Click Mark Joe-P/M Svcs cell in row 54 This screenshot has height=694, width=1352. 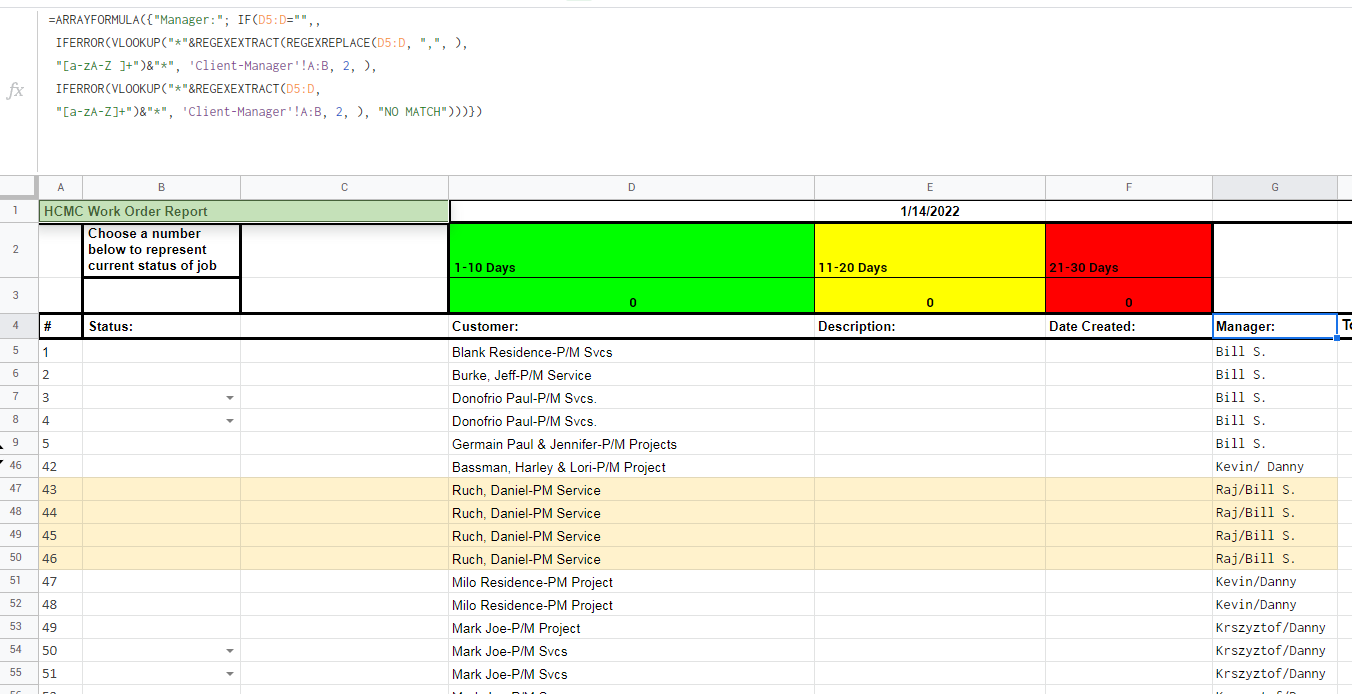point(631,651)
